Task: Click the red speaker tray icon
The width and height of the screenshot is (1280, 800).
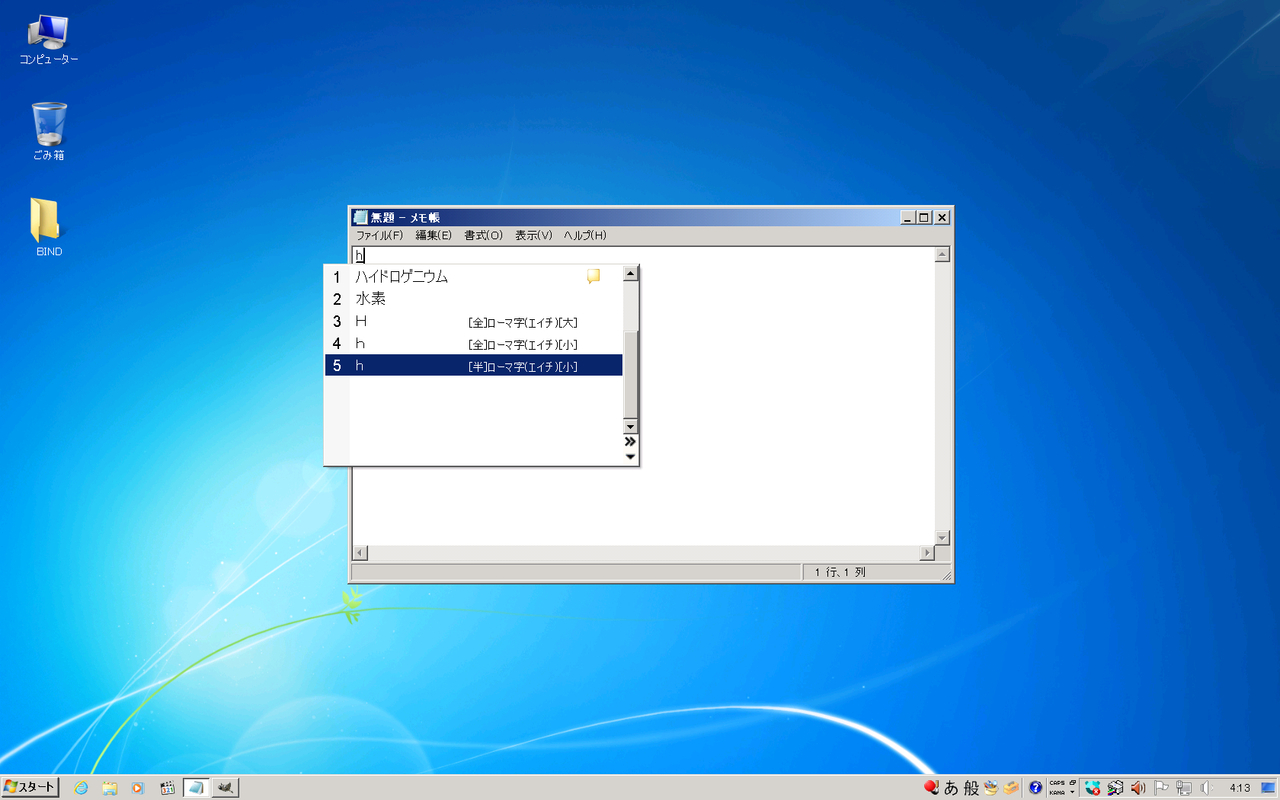Action: 1138,788
